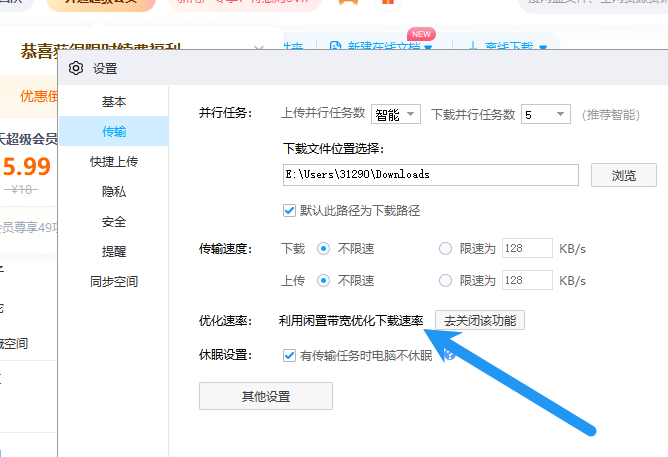Open the 隐私 settings tab

pos(114,192)
